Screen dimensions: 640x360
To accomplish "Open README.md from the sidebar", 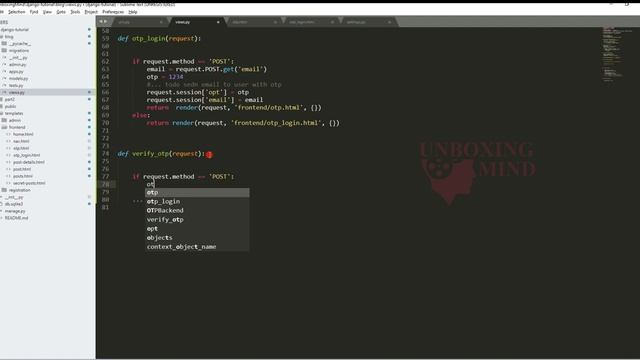I will (16, 218).
